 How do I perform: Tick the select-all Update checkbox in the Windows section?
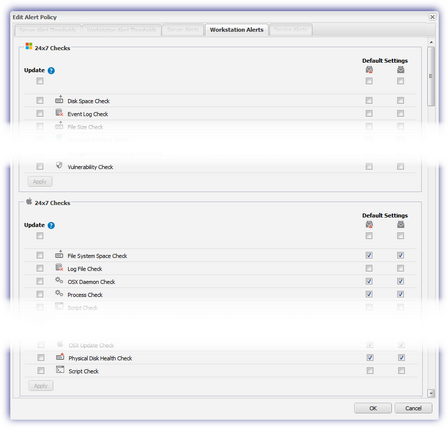(x=40, y=81)
